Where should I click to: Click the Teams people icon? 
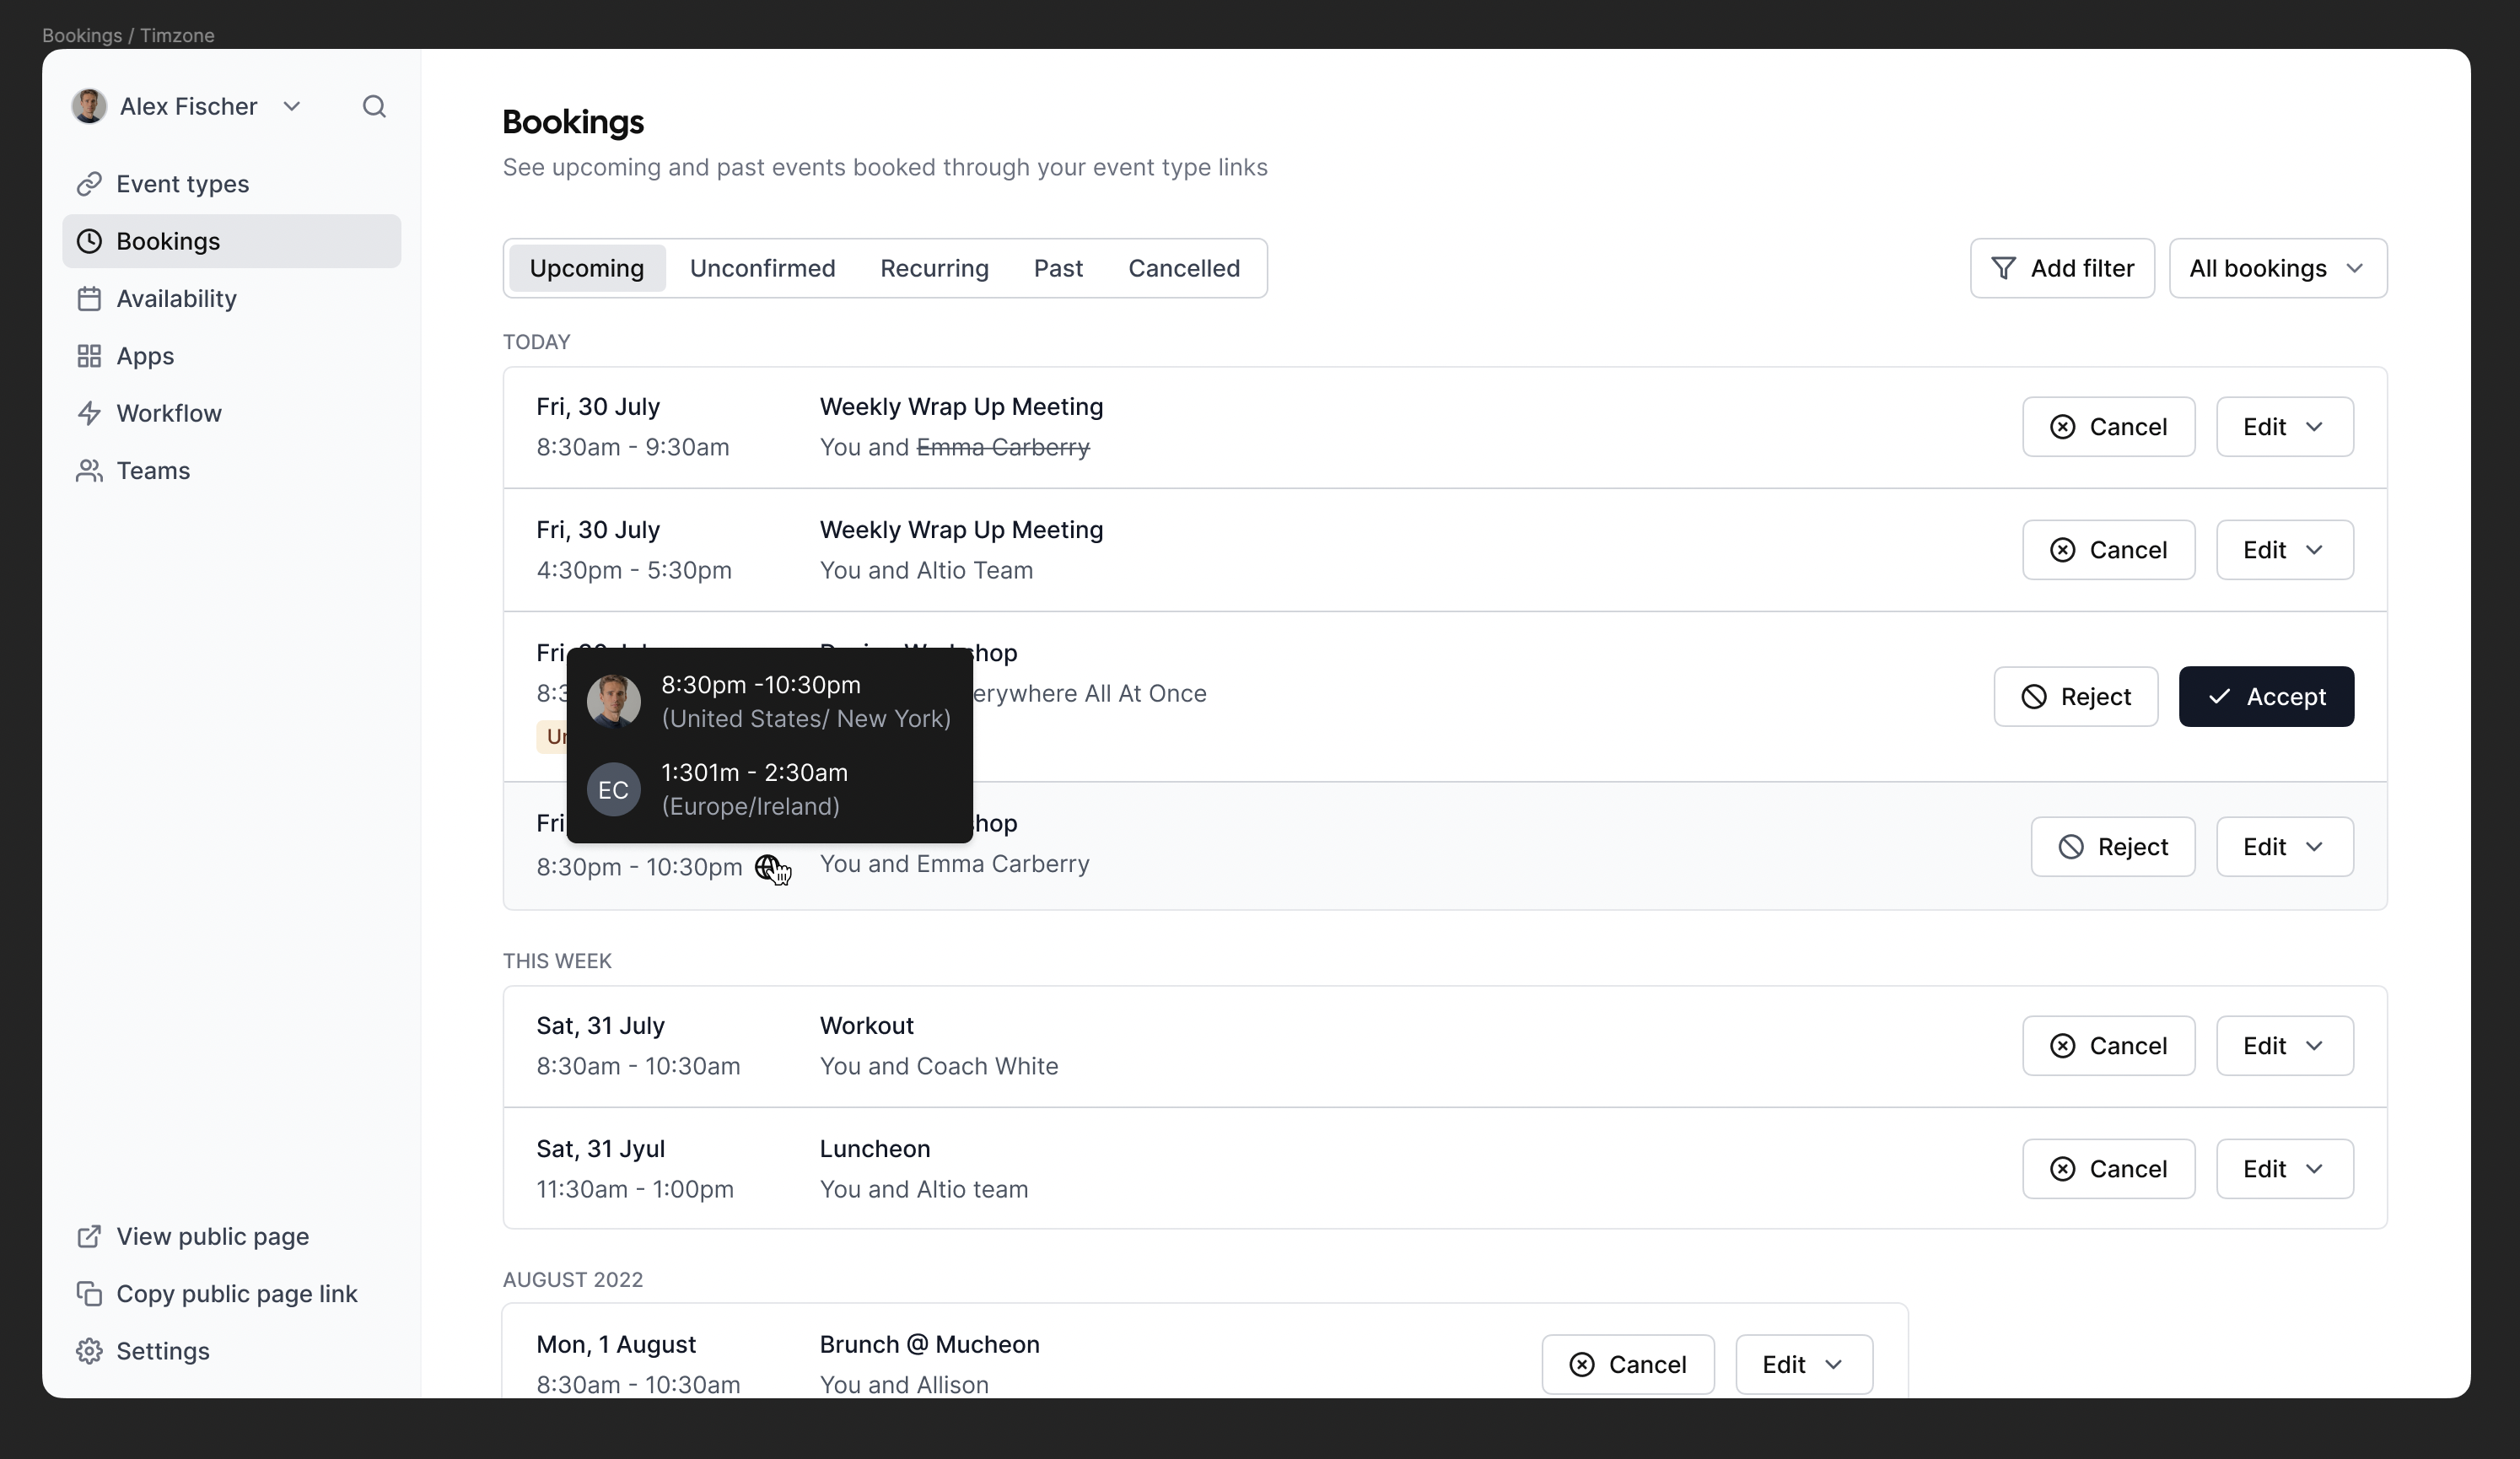click(89, 470)
